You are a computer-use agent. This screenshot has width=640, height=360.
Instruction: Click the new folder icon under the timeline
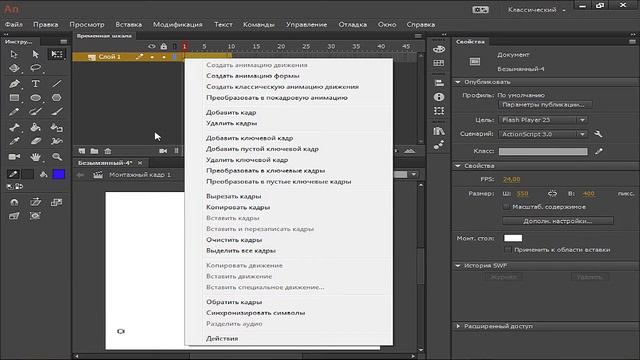(x=94, y=151)
